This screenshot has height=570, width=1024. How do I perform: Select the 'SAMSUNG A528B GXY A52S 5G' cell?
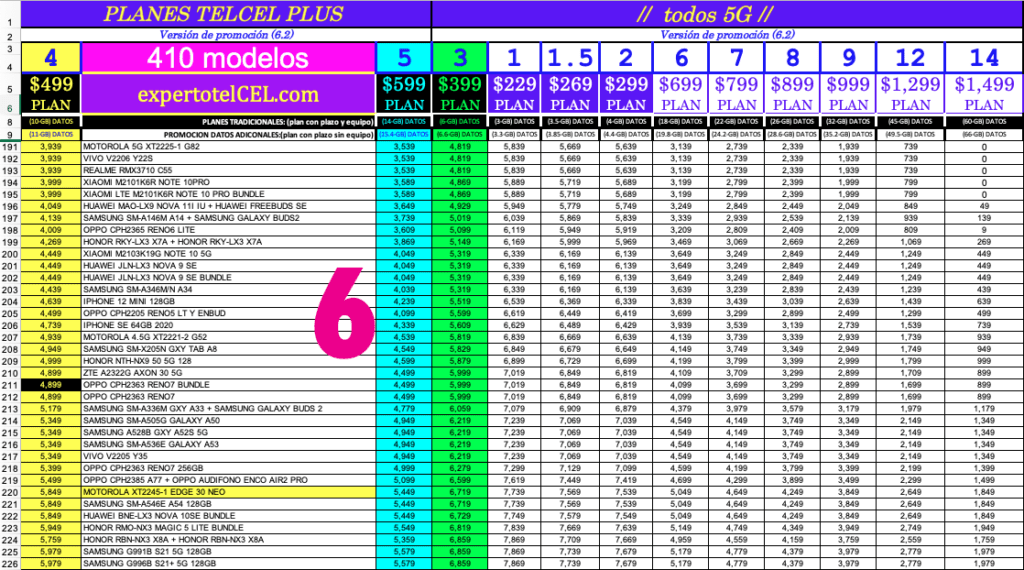pyautogui.click(x=228, y=432)
